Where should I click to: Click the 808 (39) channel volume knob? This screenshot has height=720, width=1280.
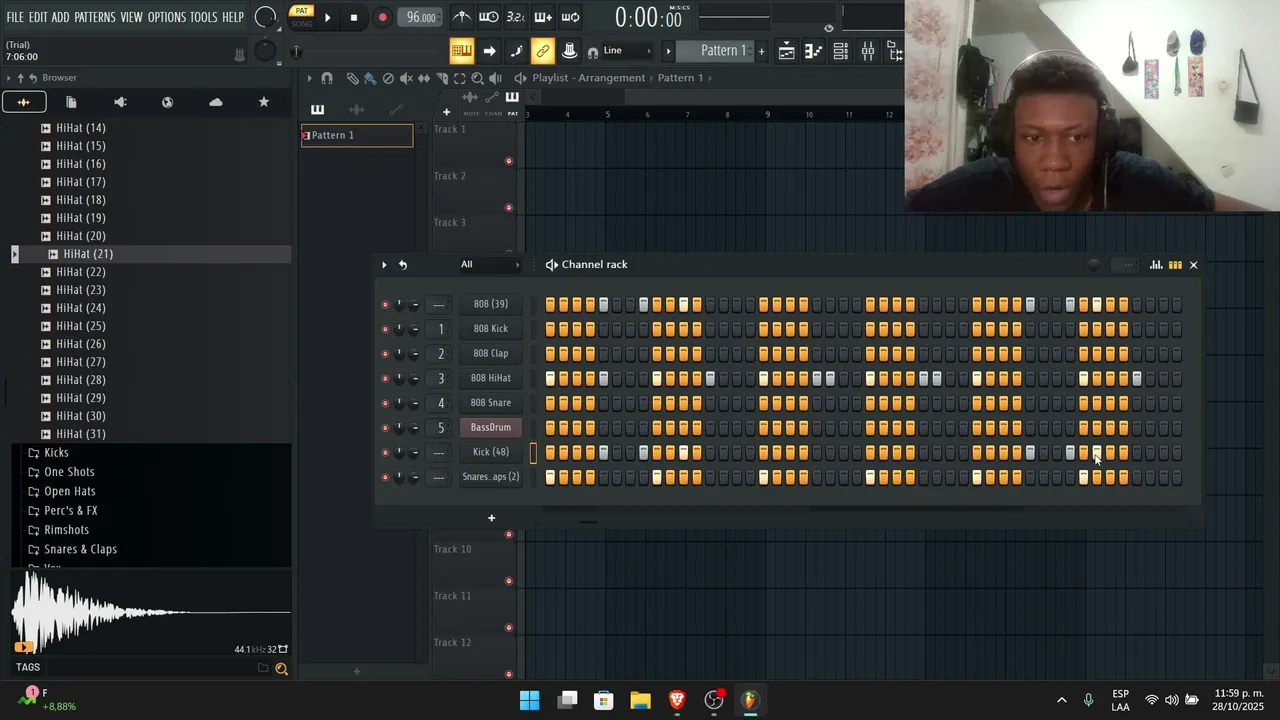click(414, 304)
